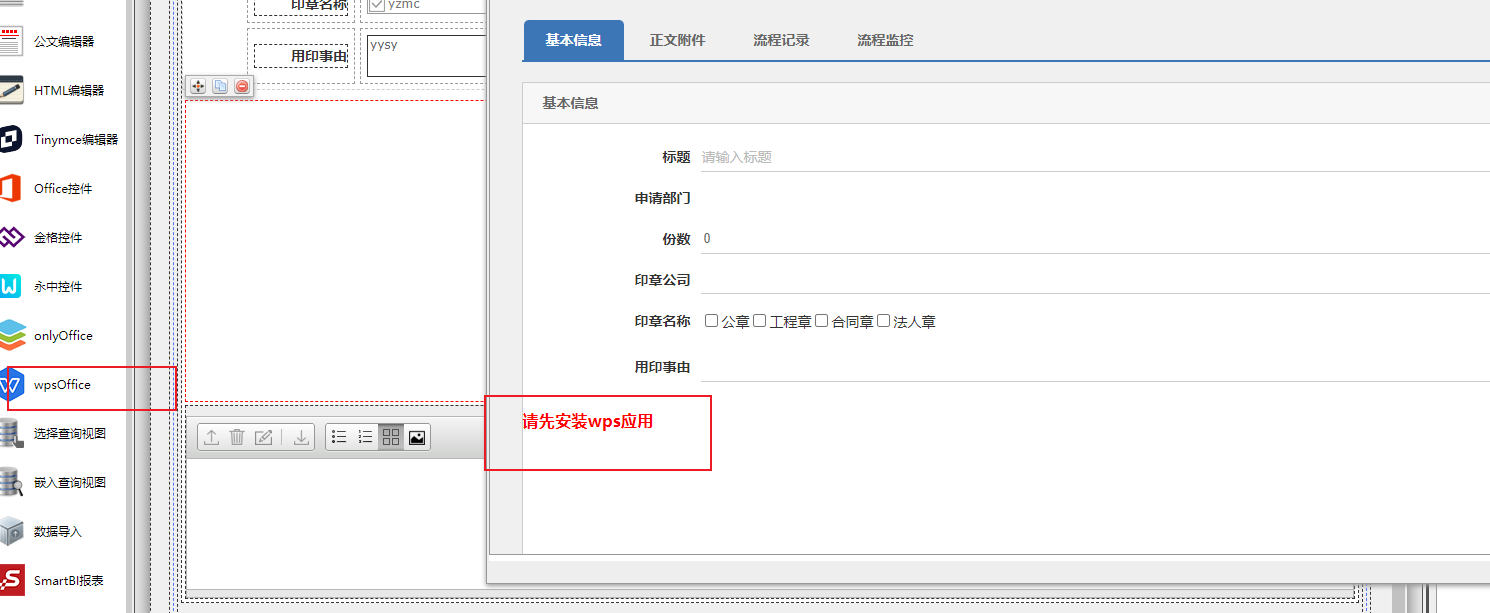Screen dimensions: 1490x613
Task: Click the 请先安装wps应用 message
Action: [x=588, y=421]
